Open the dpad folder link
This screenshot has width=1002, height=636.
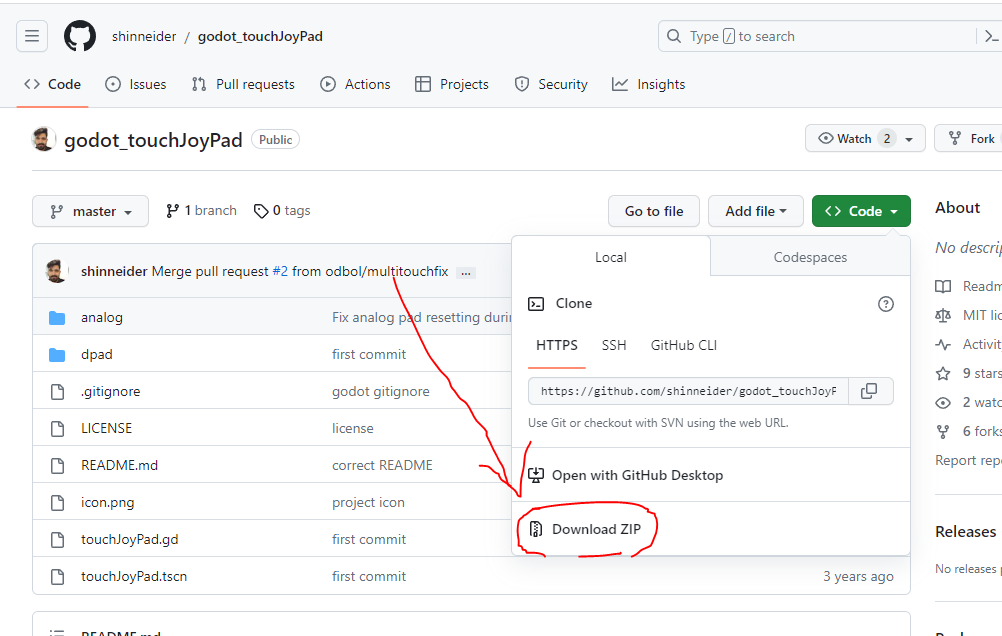pyautogui.click(x=96, y=354)
